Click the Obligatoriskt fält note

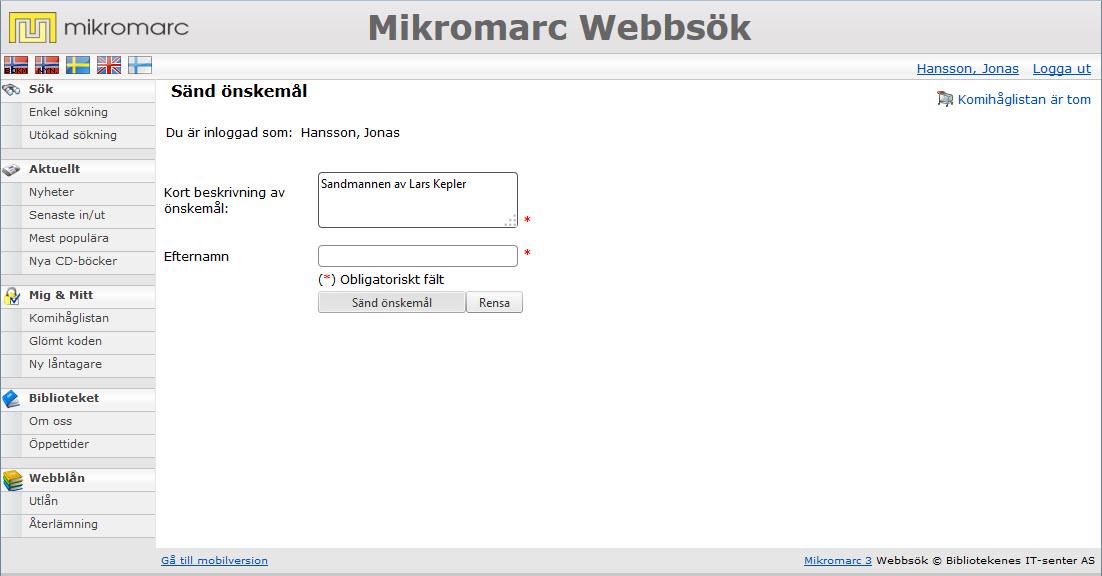pyautogui.click(x=381, y=280)
